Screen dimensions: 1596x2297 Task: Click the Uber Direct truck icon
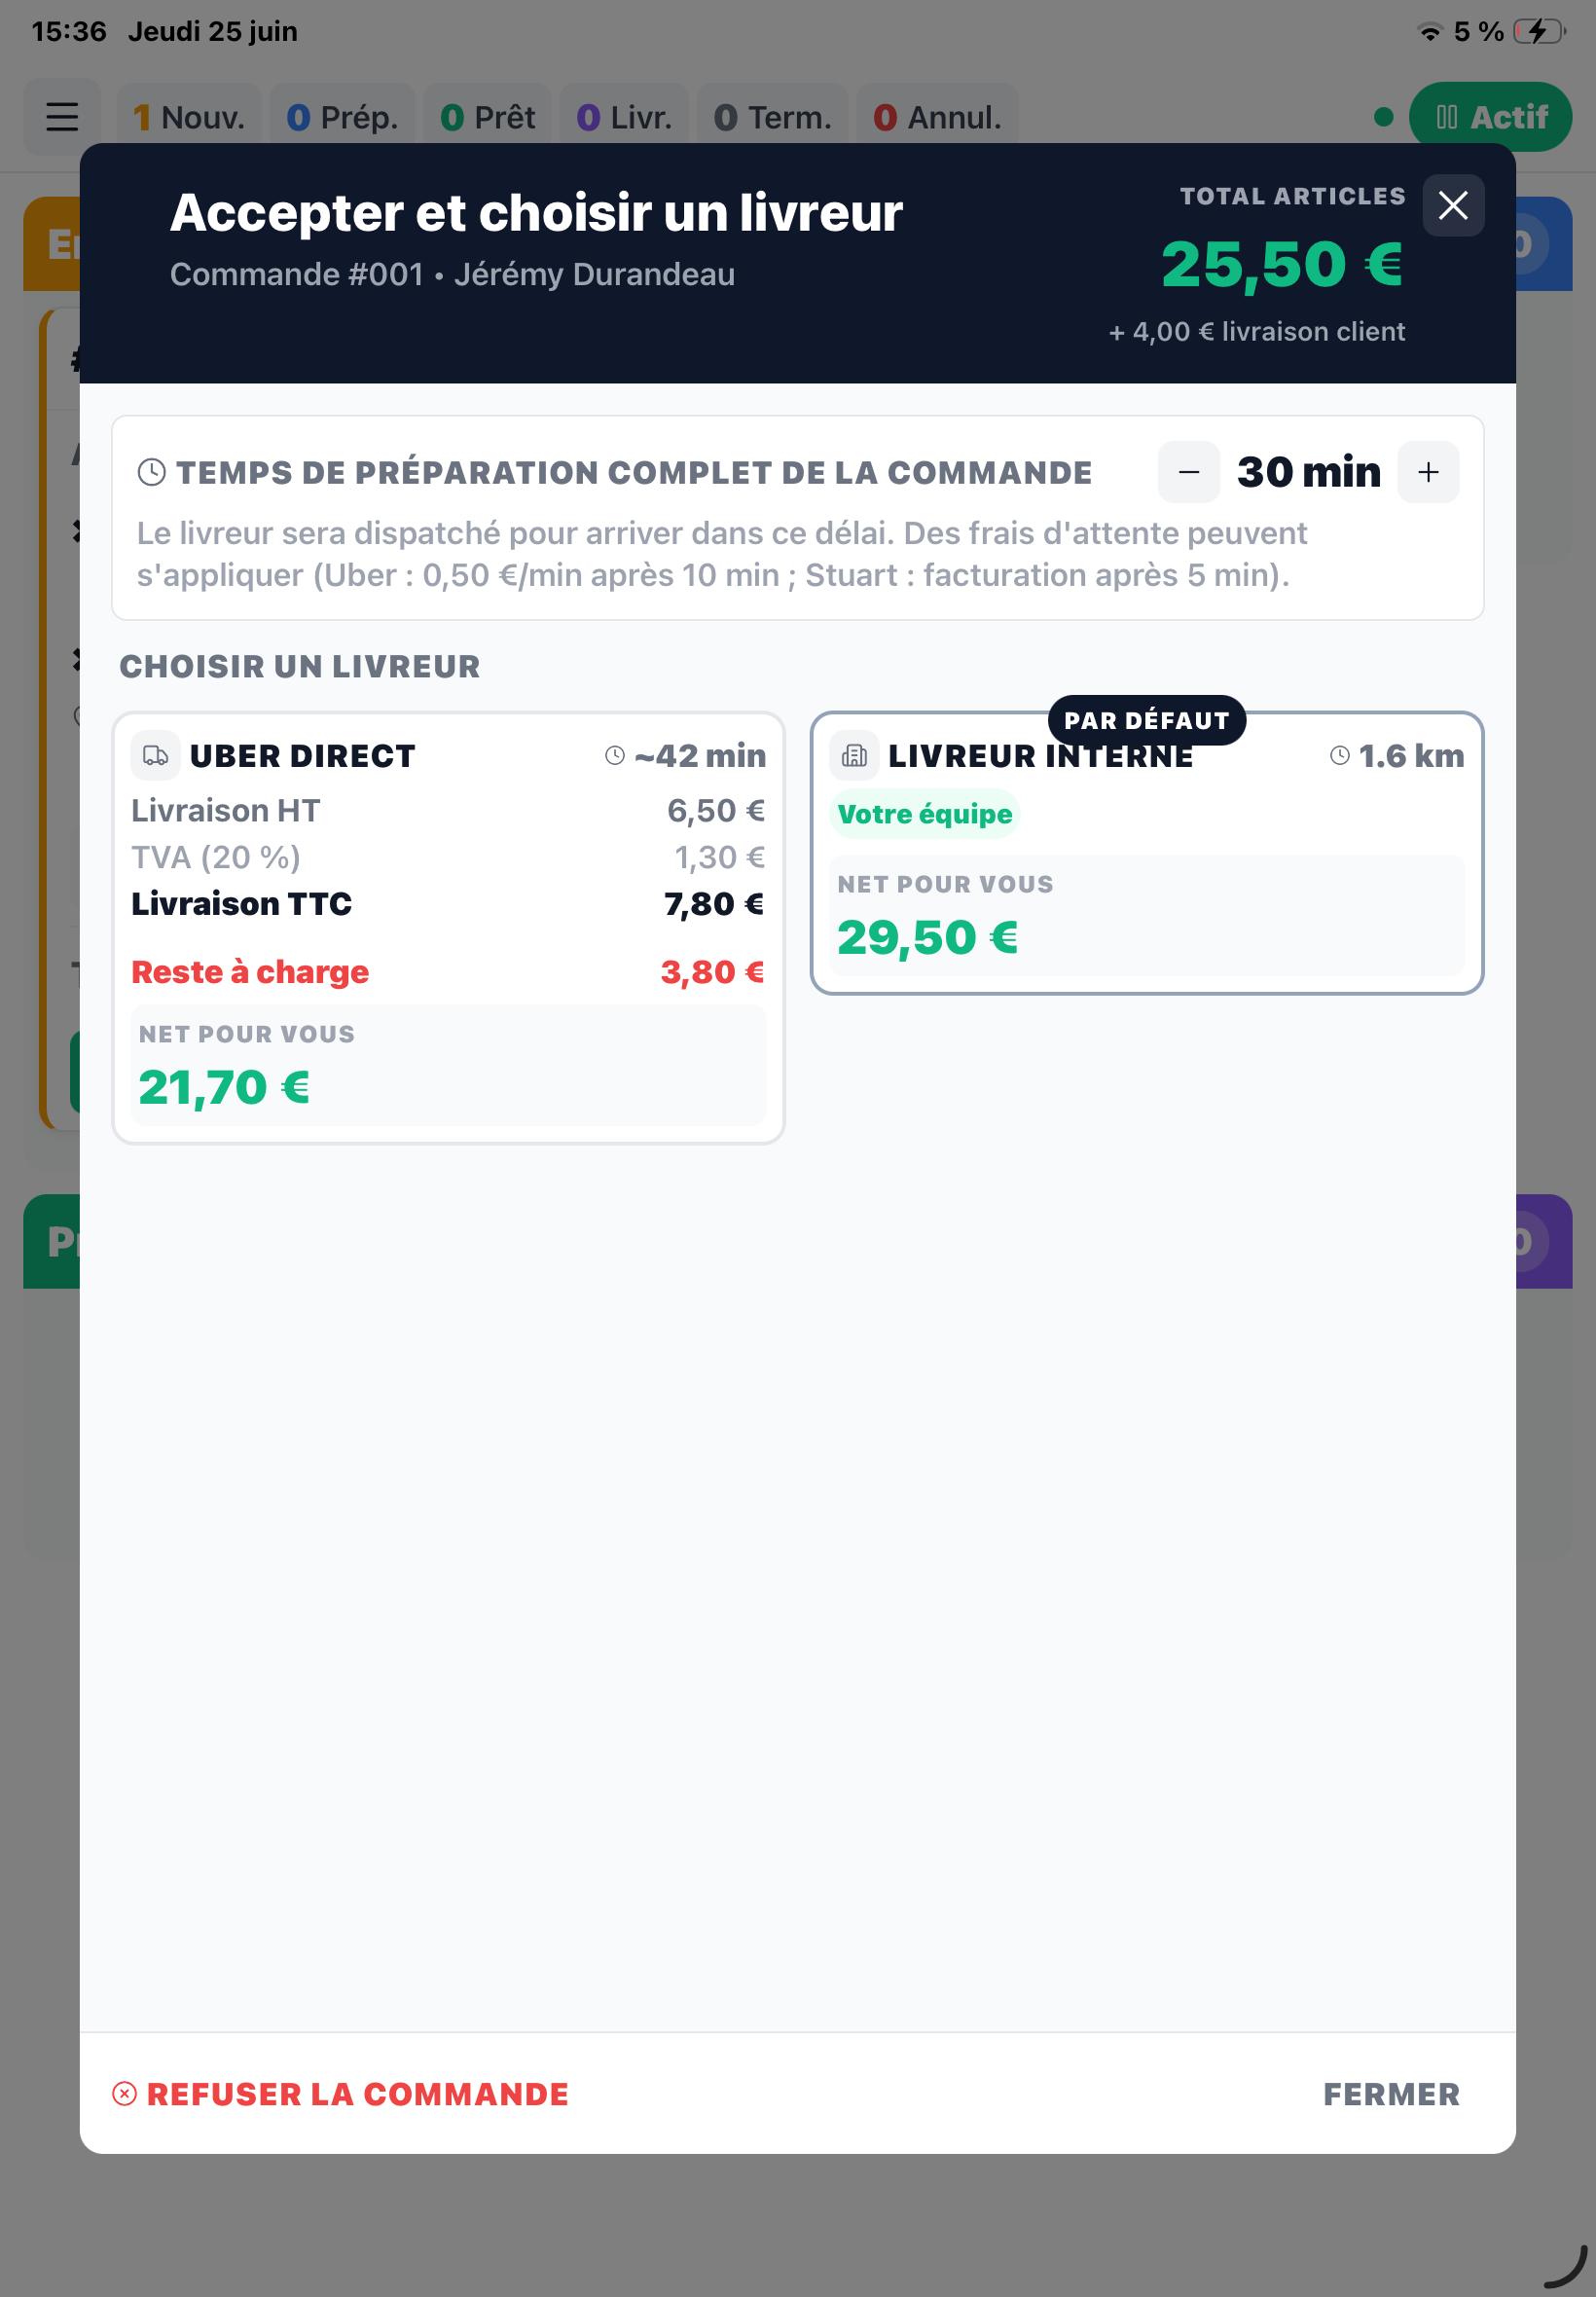point(155,756)
